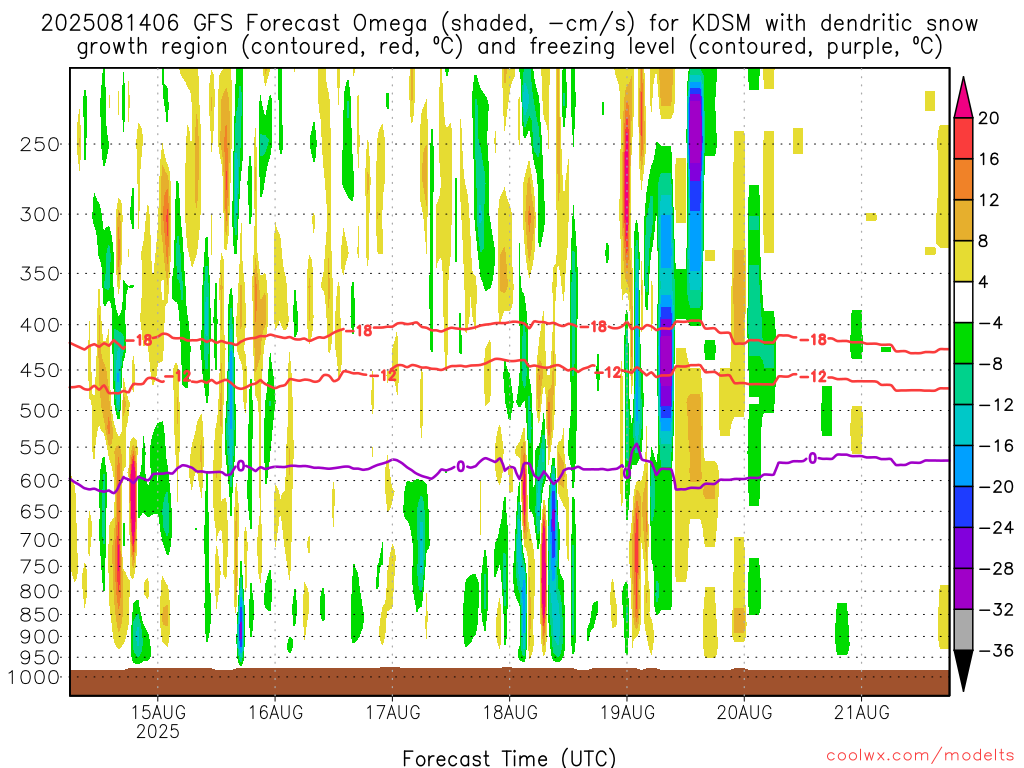Screen dimensions: 1024x768
Task: Click the colorbar value label -36
Action: (996, 650)
